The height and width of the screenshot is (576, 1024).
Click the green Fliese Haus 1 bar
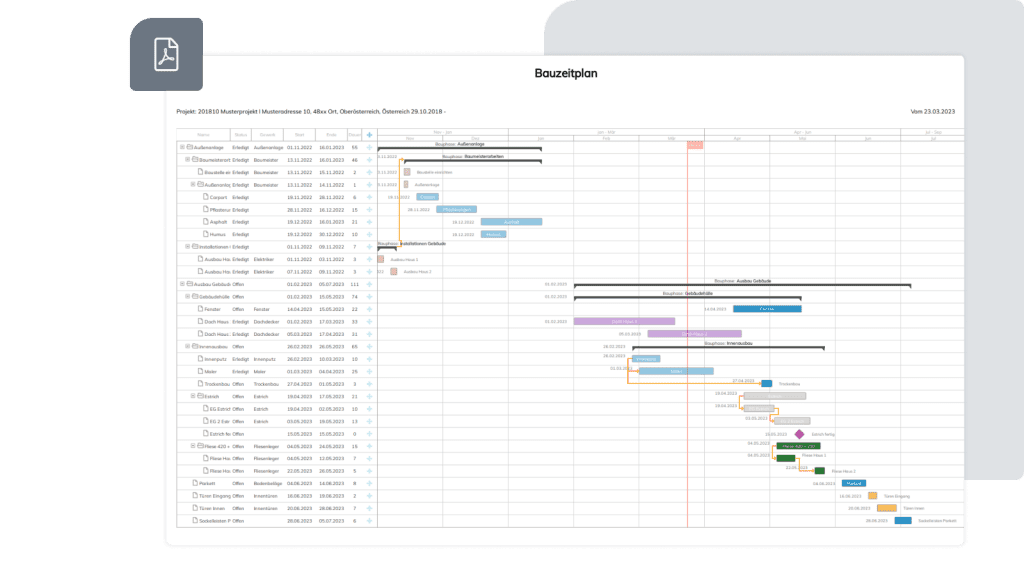786,458
